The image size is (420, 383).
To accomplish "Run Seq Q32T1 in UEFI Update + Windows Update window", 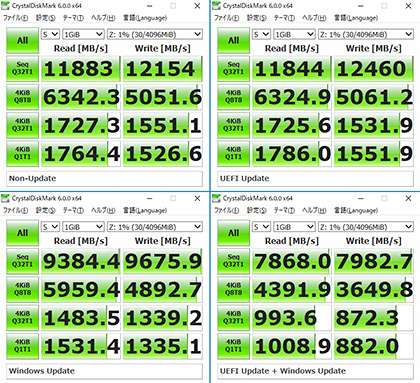I will click(x=233, y=261).
